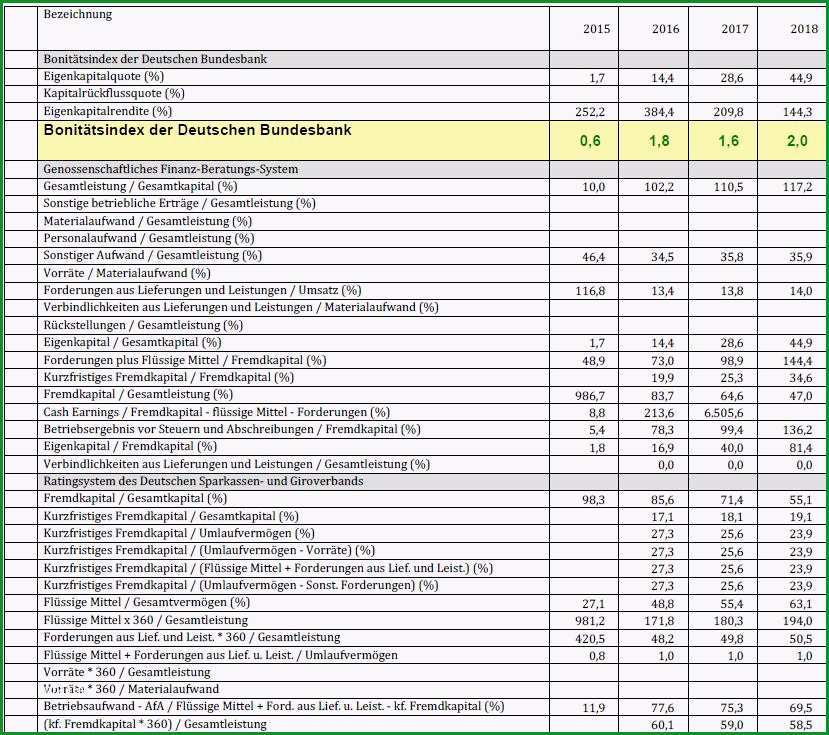Select the 2015 column header

point(596,29)
